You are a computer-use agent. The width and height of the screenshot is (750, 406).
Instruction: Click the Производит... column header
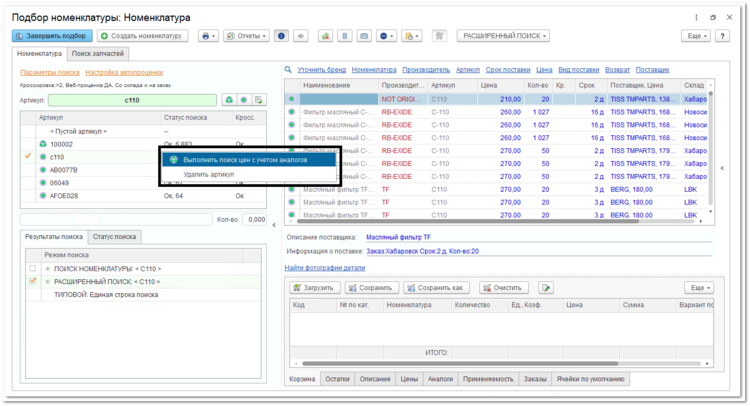(x=403, y=85)
